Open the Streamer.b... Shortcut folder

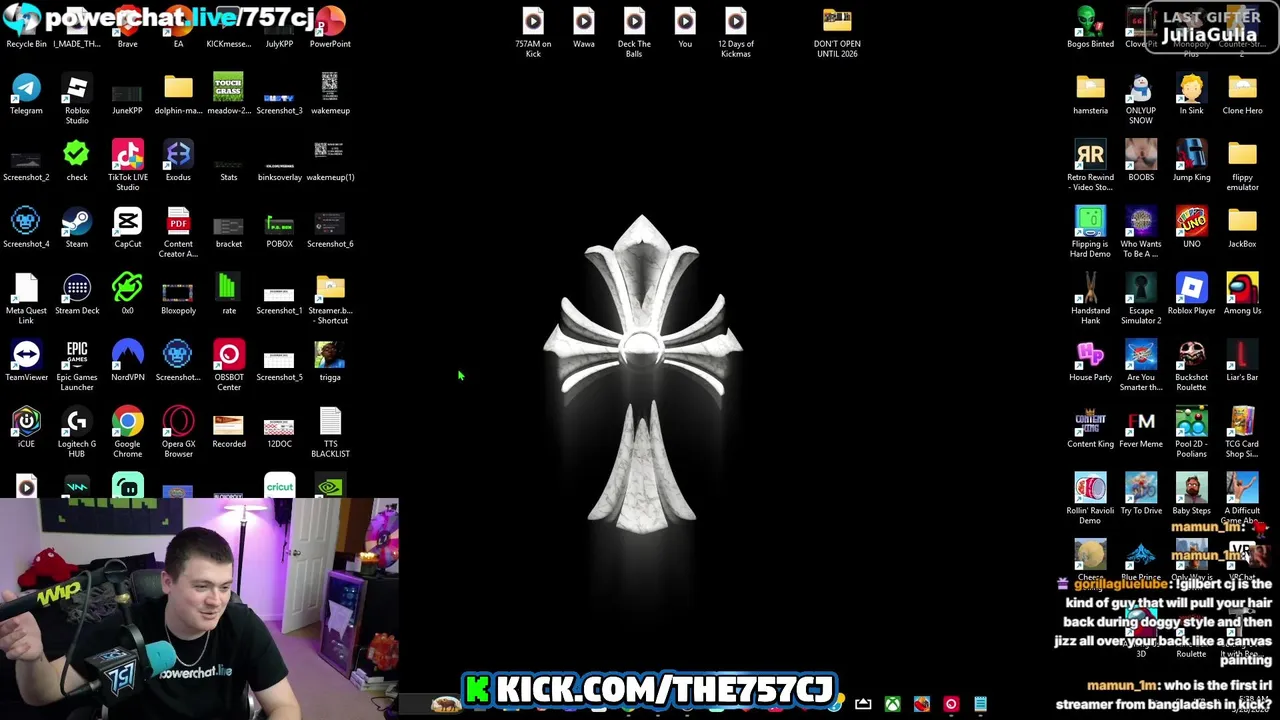coord(330,299)
